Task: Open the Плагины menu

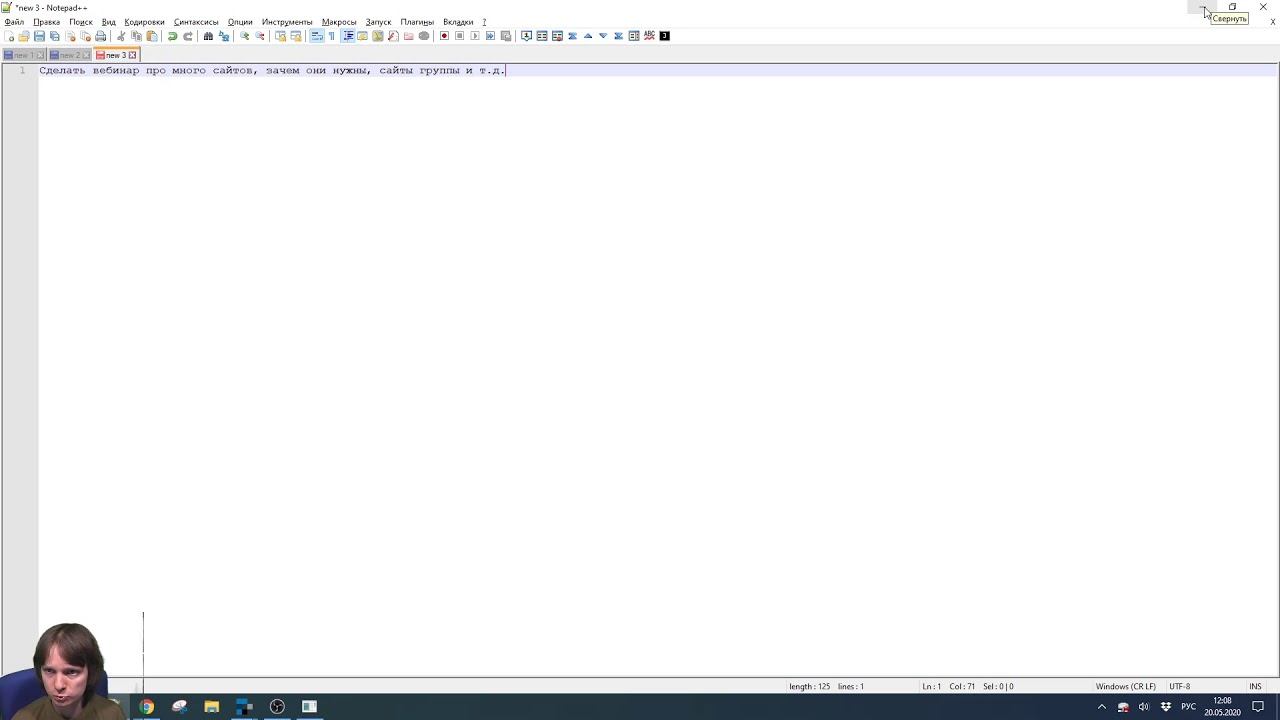Action: [x=417, y=22]
